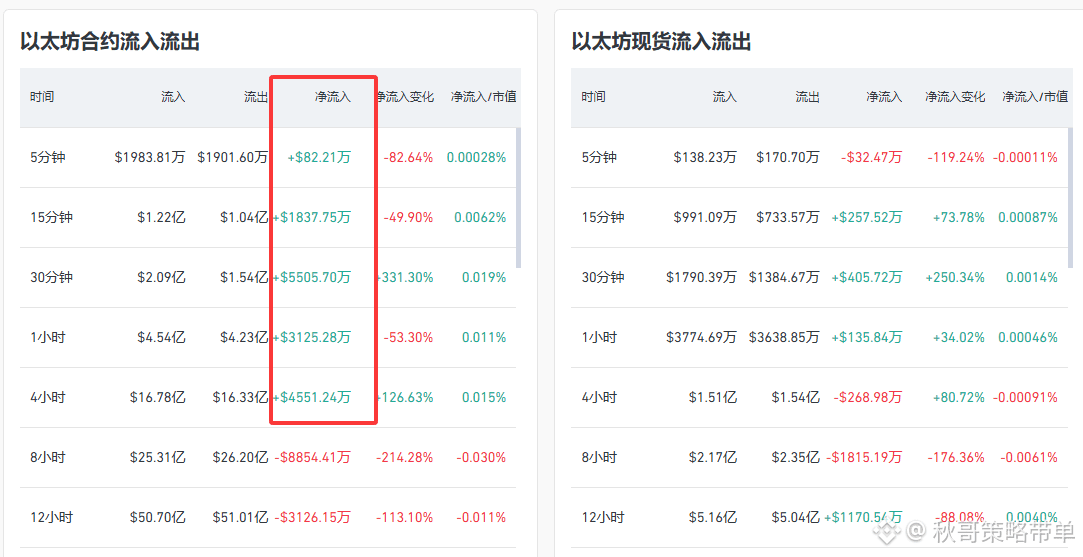
Task: Click the inflow value $4.54亿
Action: tap(162, 338)
